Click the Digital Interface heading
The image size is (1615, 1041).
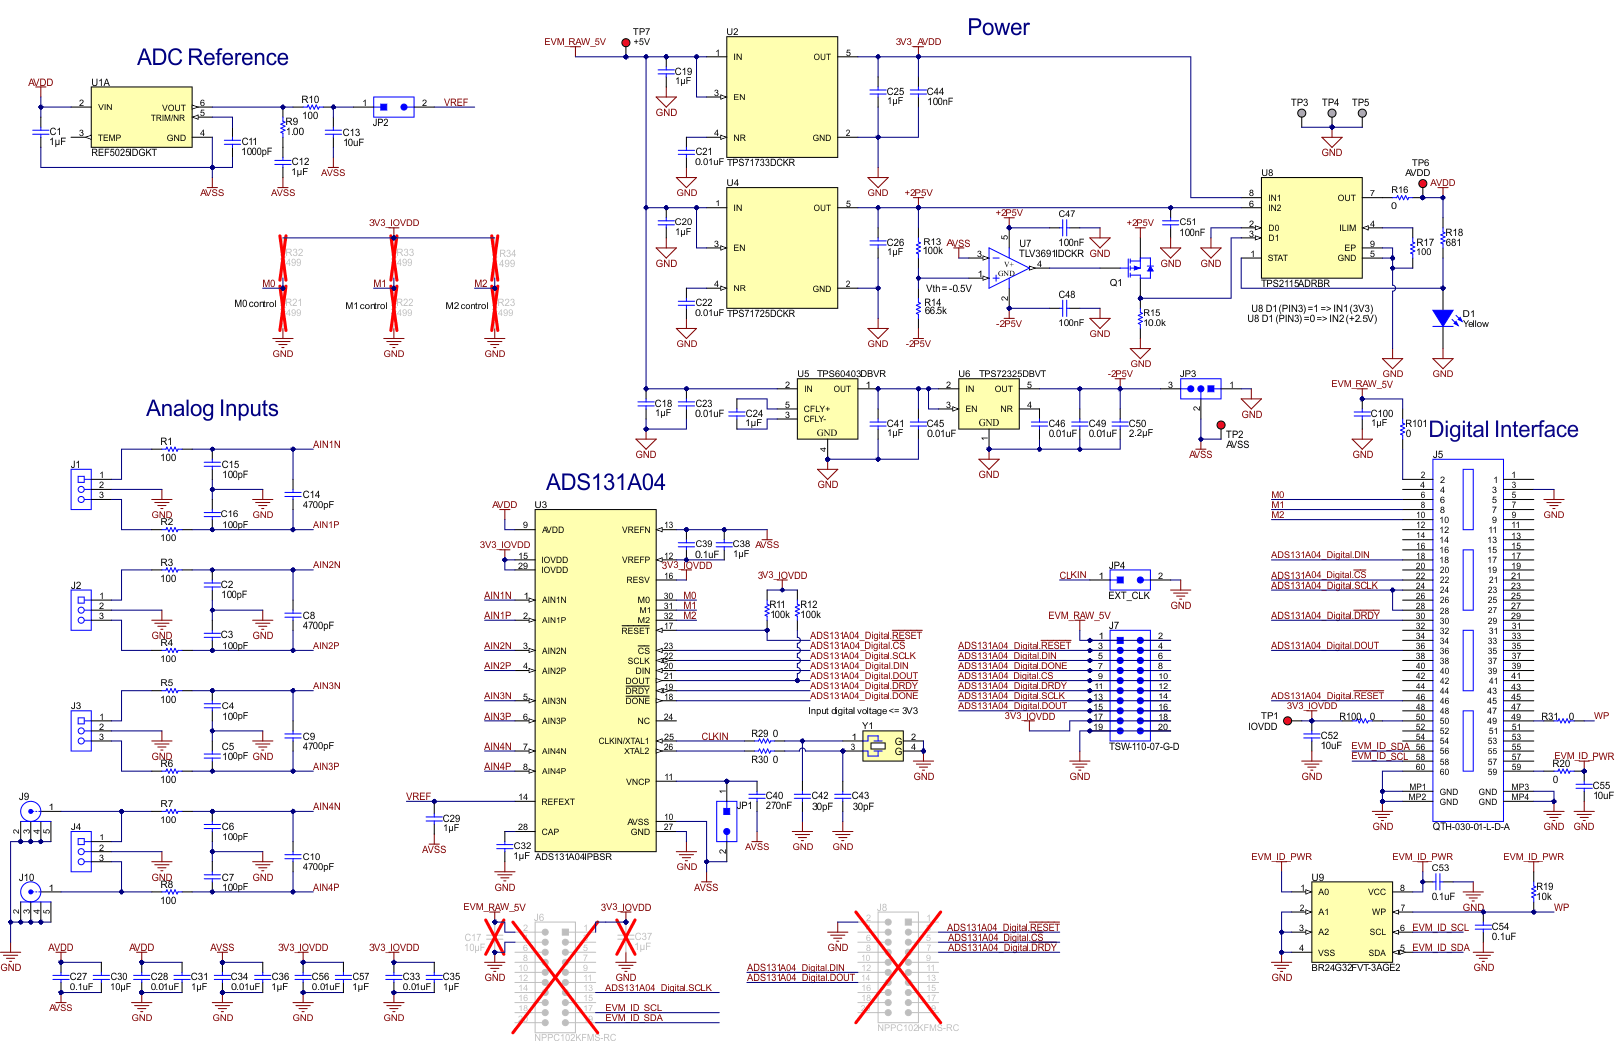pyautogui.click(x=1503, y=429)
